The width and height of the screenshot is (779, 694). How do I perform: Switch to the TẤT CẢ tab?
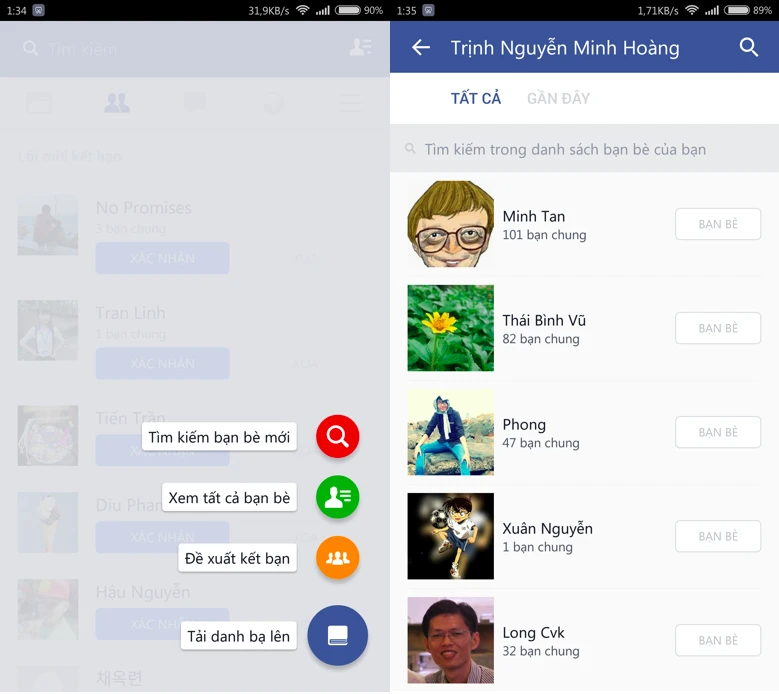click(x=475, y=98)
